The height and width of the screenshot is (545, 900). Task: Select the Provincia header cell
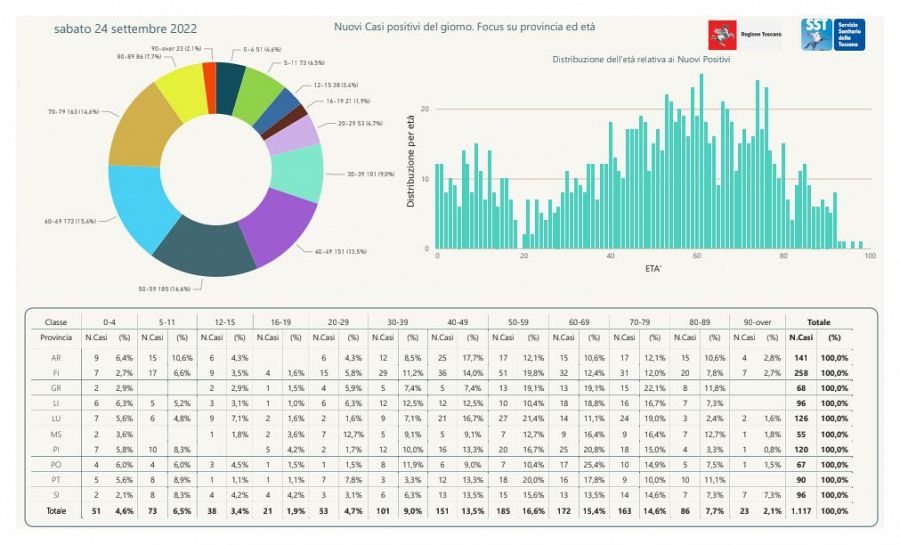point(56,339)
